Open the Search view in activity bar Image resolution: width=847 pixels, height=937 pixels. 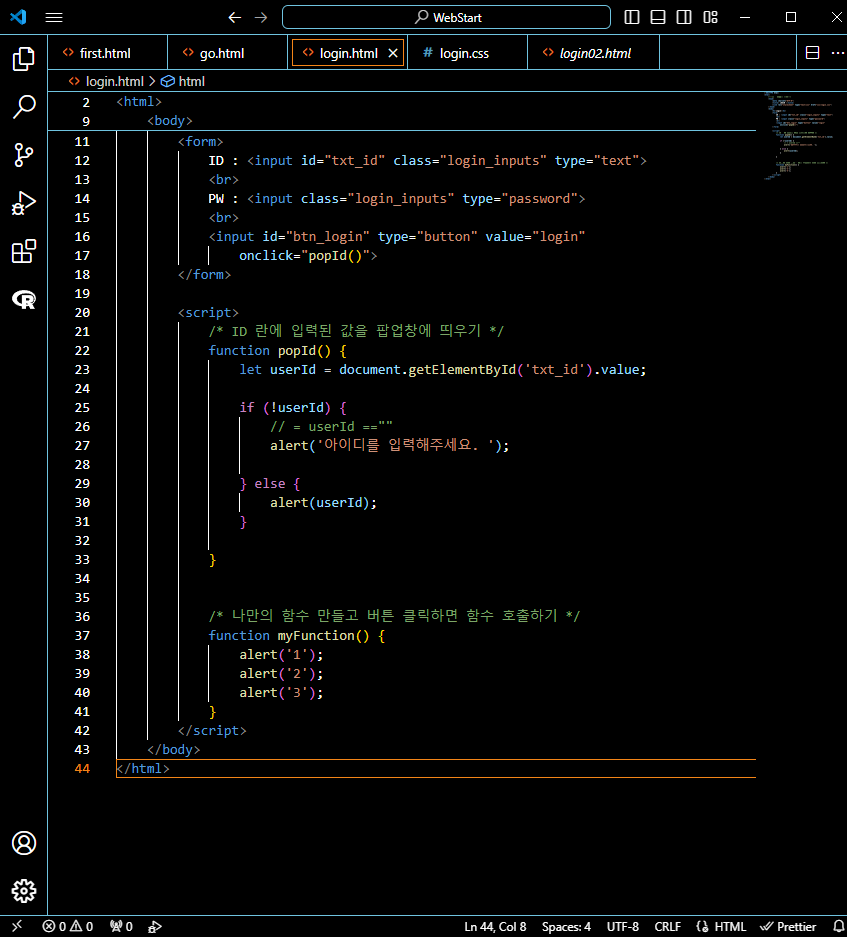point(24,107)
